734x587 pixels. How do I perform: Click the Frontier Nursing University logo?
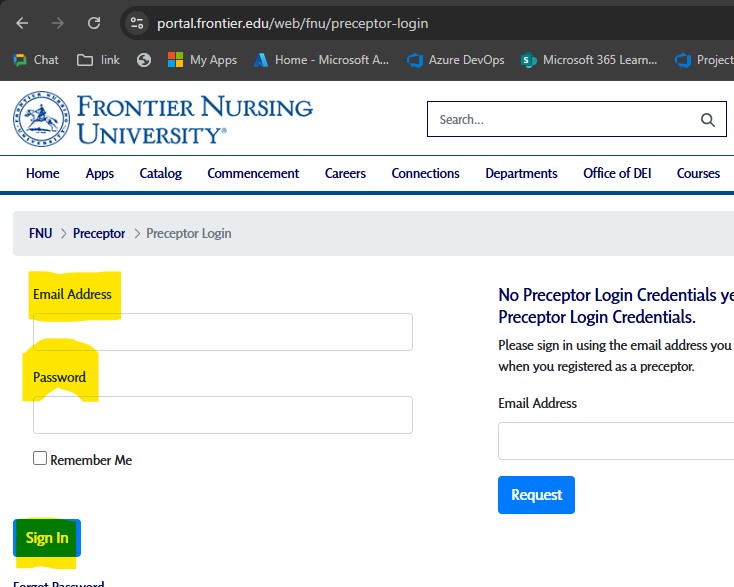pyautogui.click(x=162, y=119)
